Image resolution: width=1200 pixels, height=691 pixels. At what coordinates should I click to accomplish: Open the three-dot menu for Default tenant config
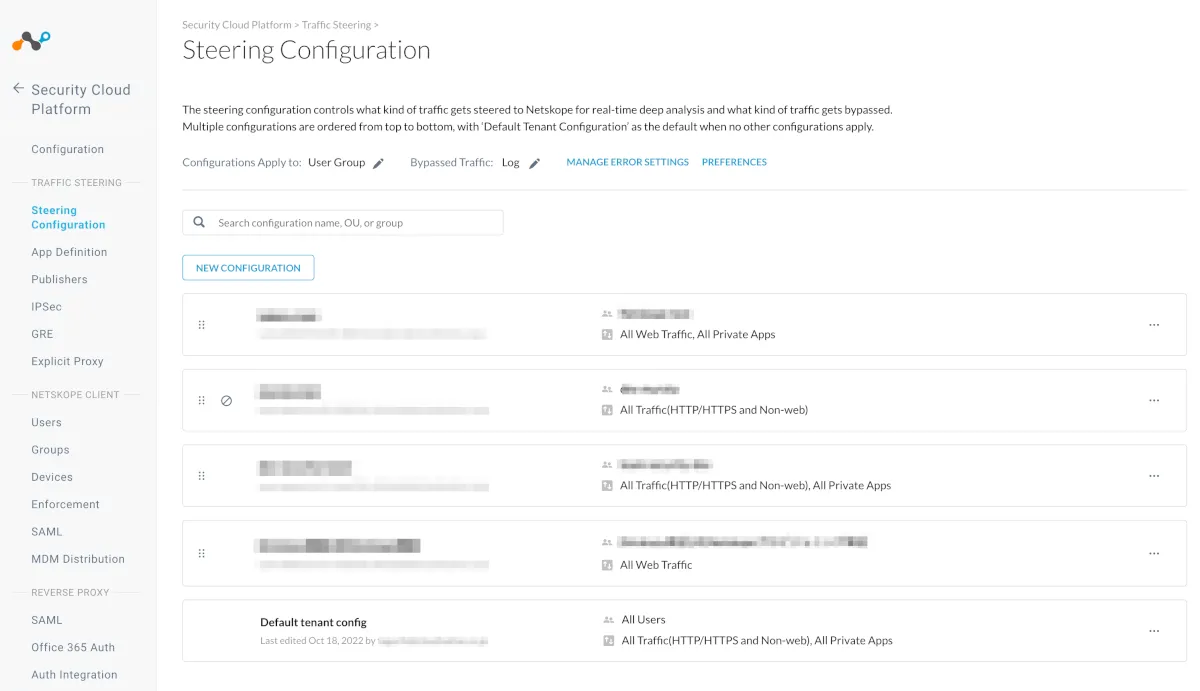point(1154,631)
